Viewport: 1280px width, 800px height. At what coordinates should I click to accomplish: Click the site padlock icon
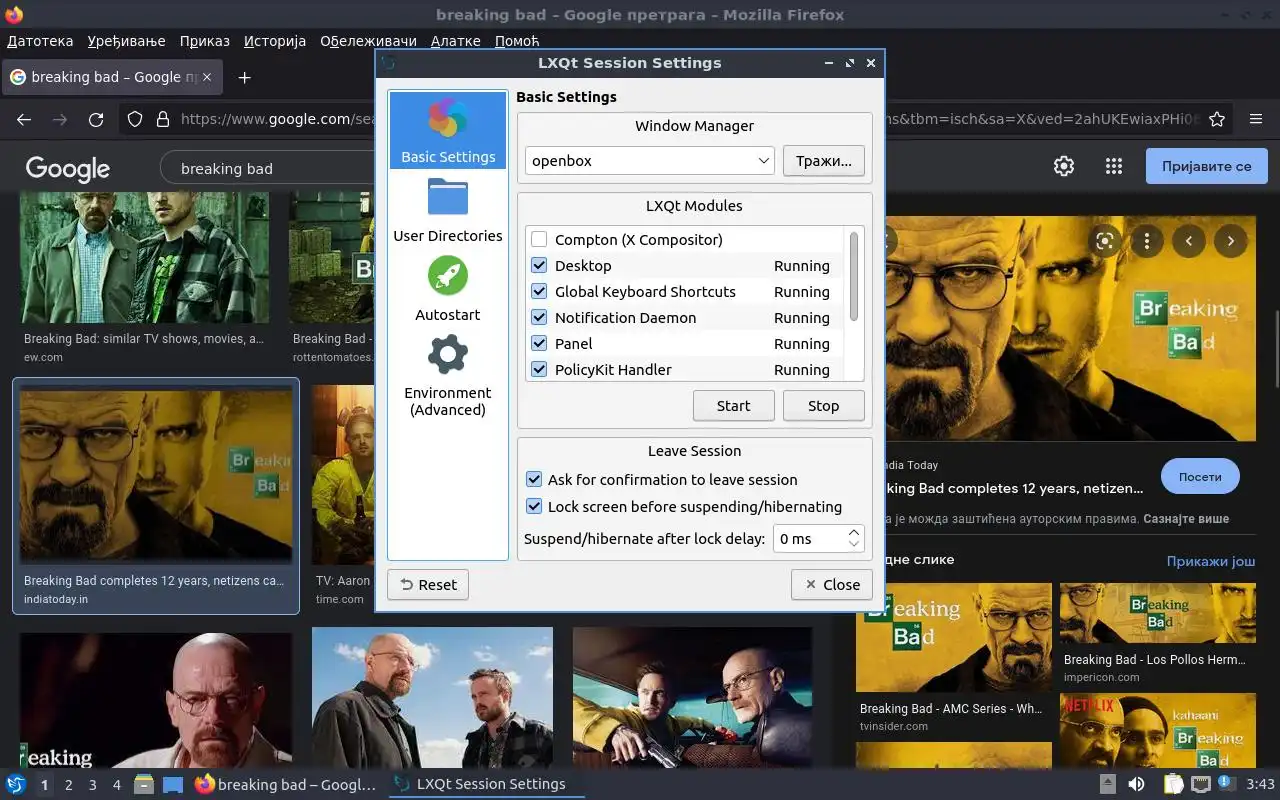163,119
